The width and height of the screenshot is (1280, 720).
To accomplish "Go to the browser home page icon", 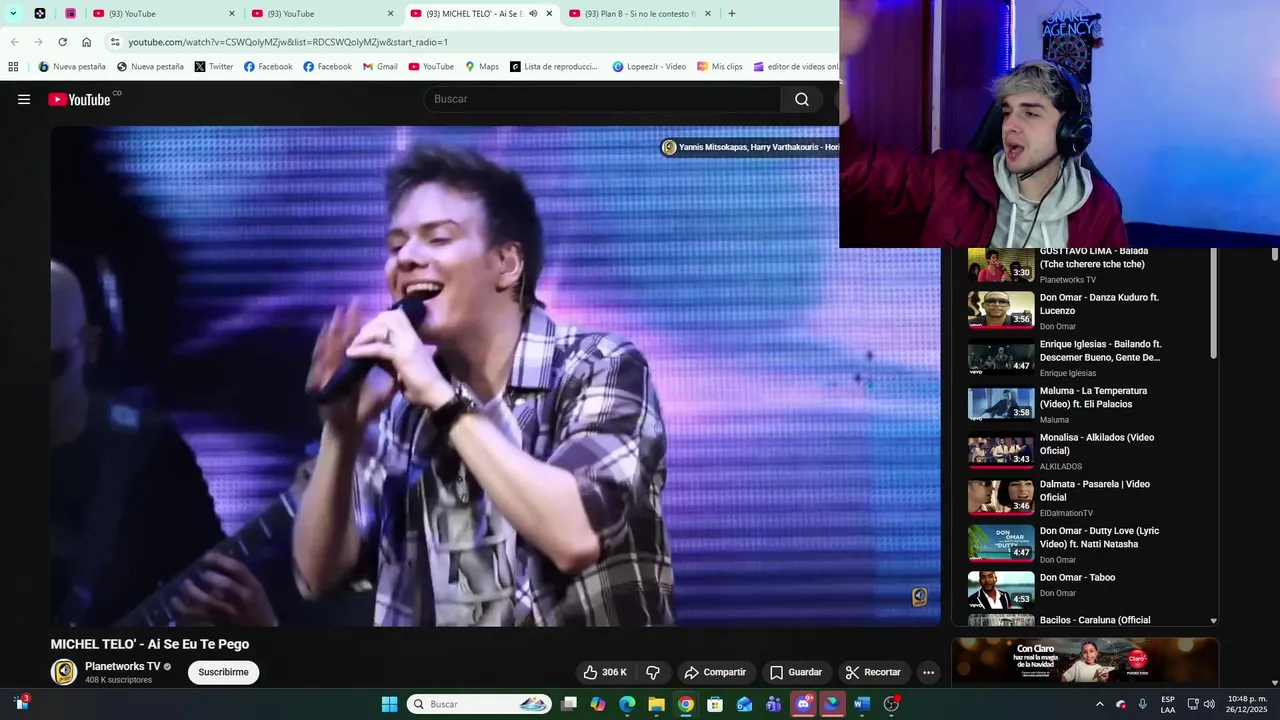I will click(x=87, y=42).
